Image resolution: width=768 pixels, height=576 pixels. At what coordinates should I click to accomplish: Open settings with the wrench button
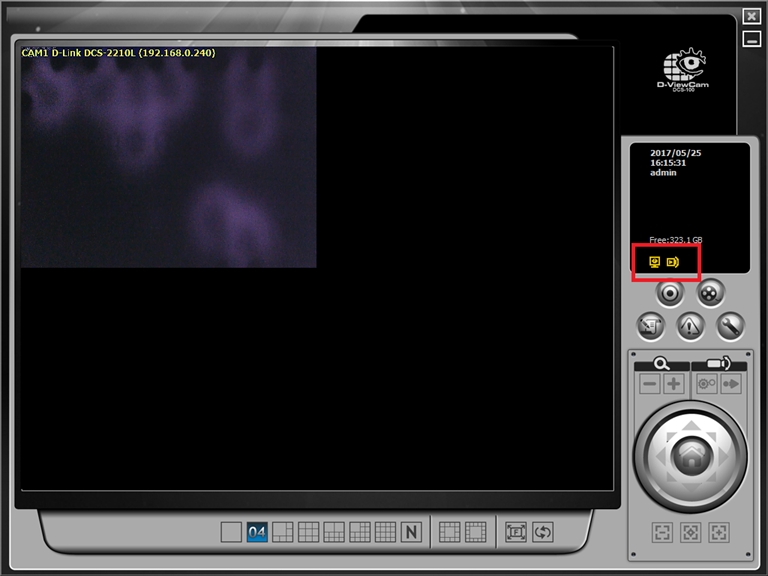pyautogui.click(x=730, y=325)
